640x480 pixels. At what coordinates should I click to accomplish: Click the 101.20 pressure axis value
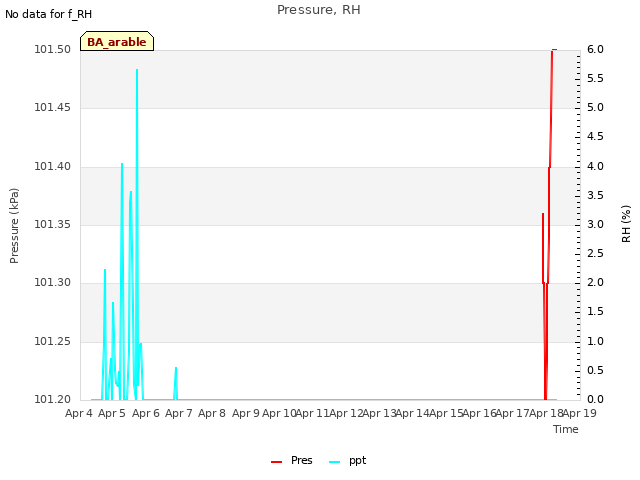53,399
